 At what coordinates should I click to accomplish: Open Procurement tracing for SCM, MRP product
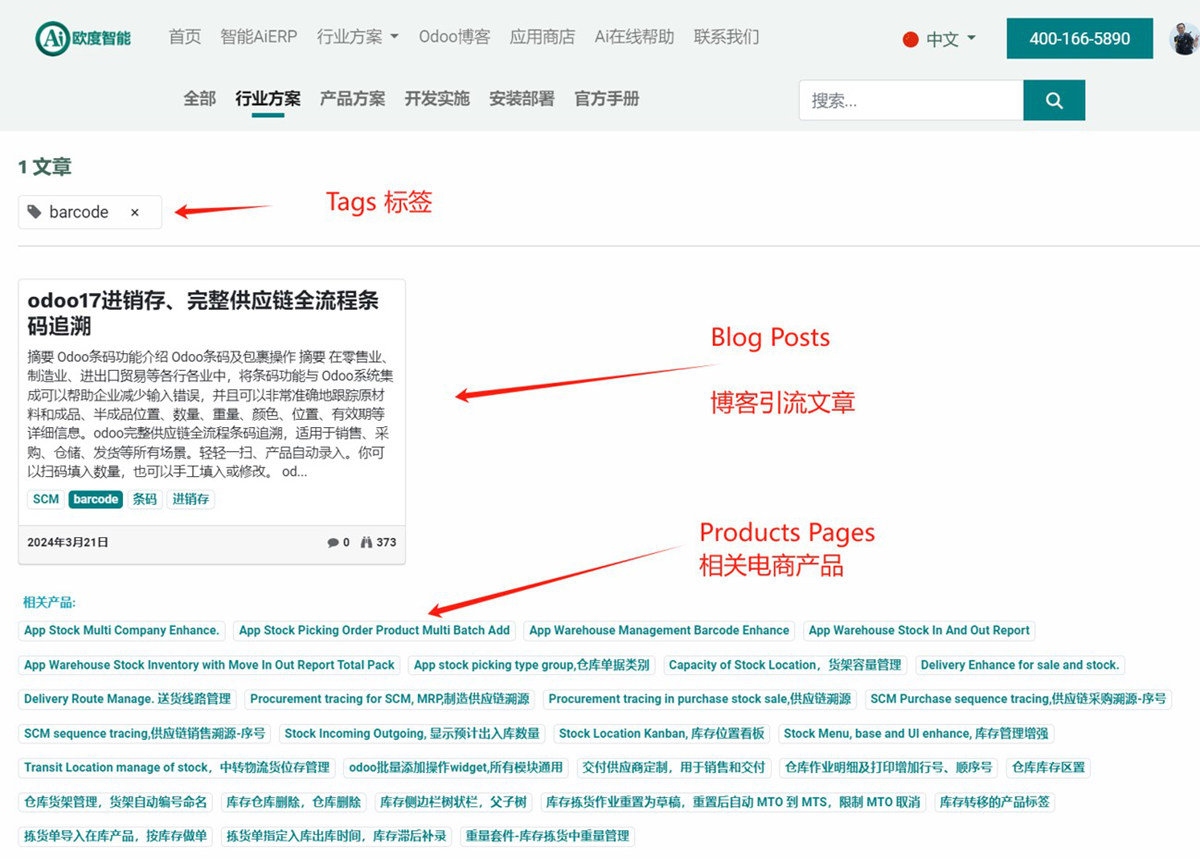click(390, 698)
